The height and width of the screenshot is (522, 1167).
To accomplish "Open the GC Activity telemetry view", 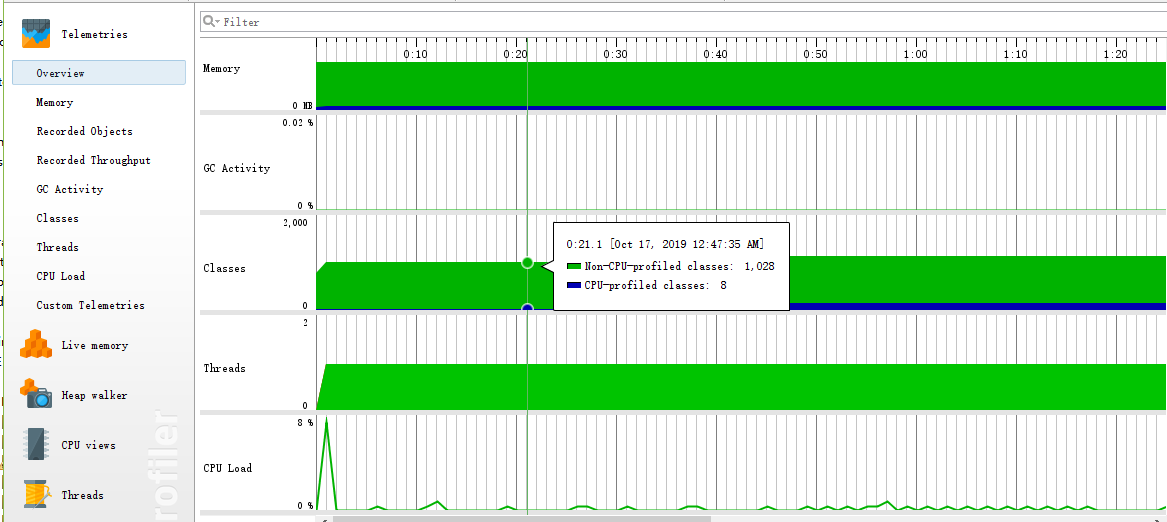I will pyautogui.click(x=70, y=189).
